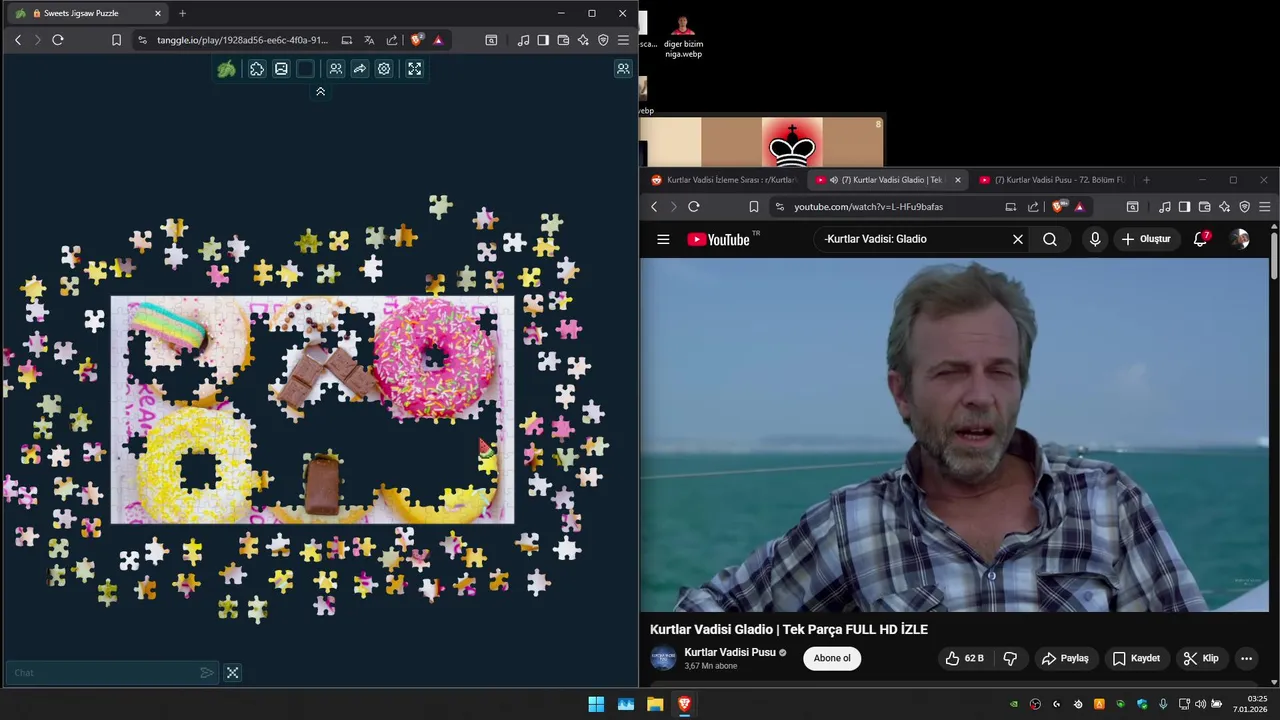Go back in the Tanggle browser window
Image resolution: width=1280 pixels, height=720 pixels.
coord(18,40)
